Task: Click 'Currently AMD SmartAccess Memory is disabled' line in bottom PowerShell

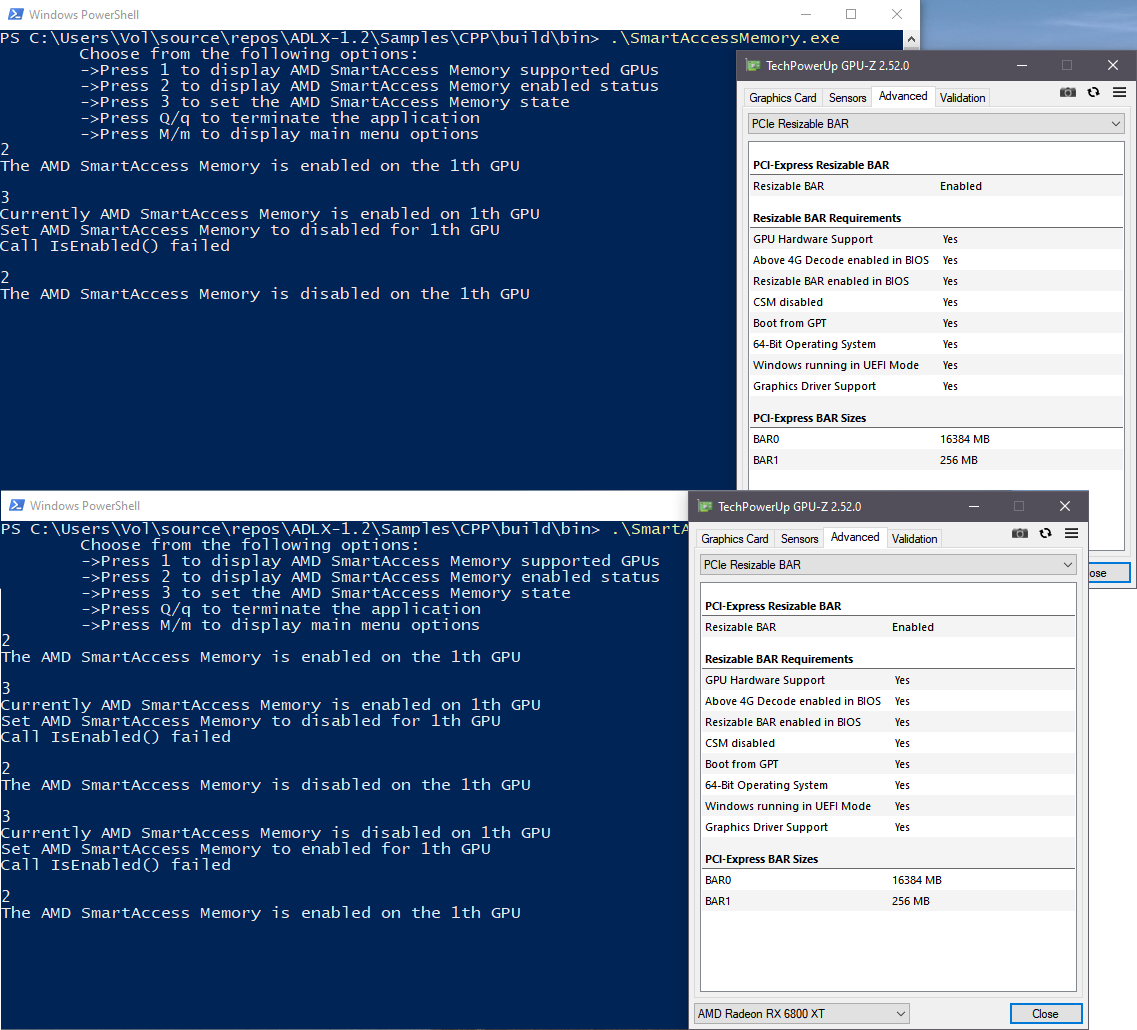Action: [276, 833]
